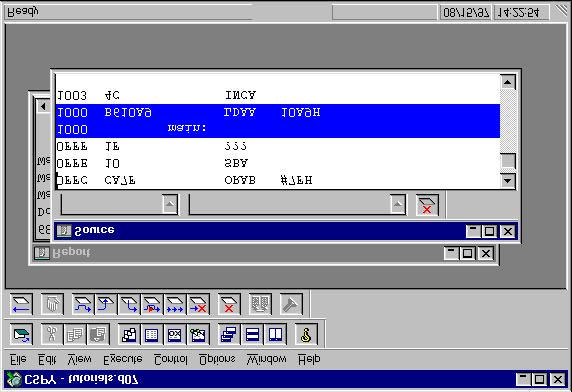This screenshot has height=392, width=572.
Task: Open the Window menu
Action: click(266, 360)
